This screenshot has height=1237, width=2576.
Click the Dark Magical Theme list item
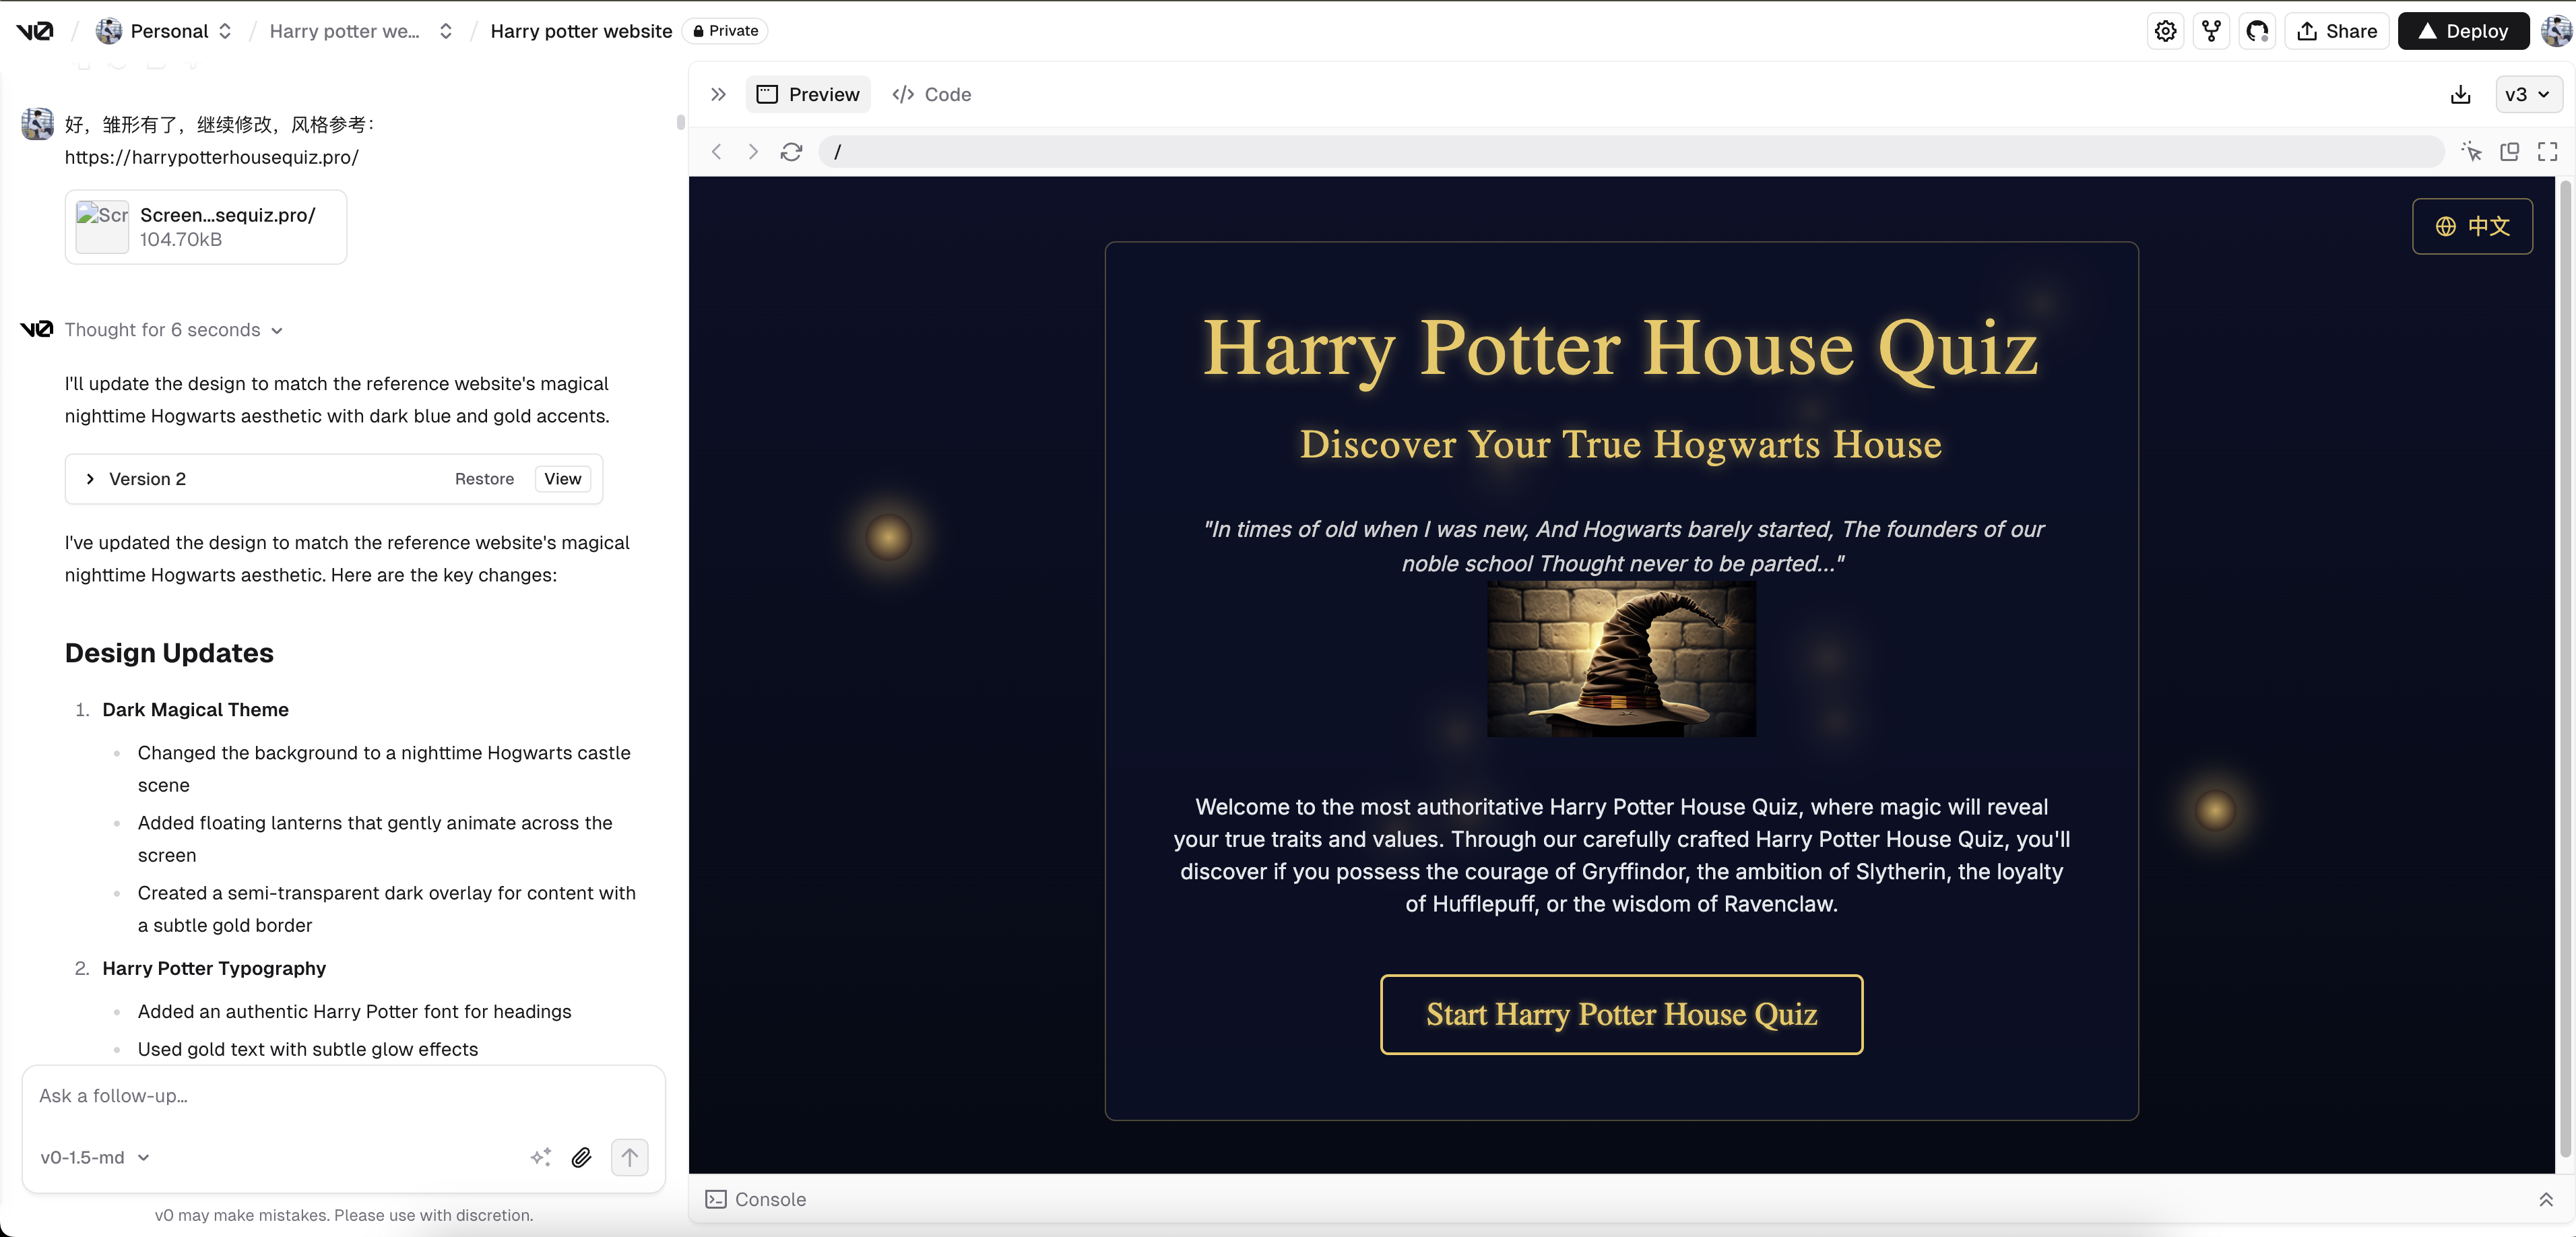coord(195,710)
